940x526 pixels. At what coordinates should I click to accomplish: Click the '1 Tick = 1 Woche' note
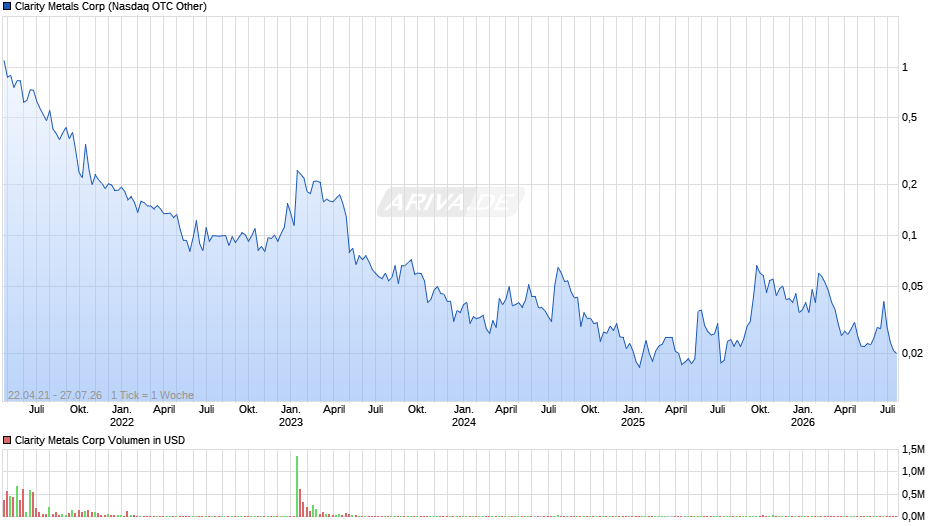pos(152,395)
